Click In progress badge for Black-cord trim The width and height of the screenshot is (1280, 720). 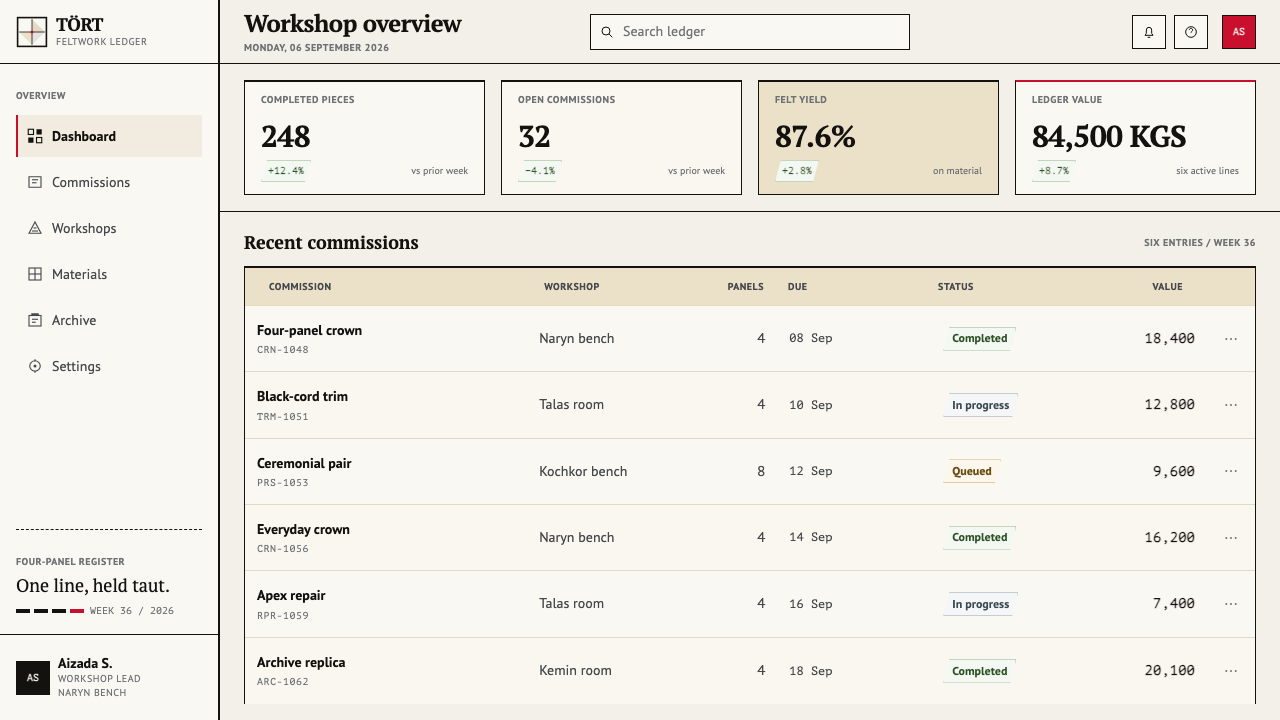[x=980, y=405]
